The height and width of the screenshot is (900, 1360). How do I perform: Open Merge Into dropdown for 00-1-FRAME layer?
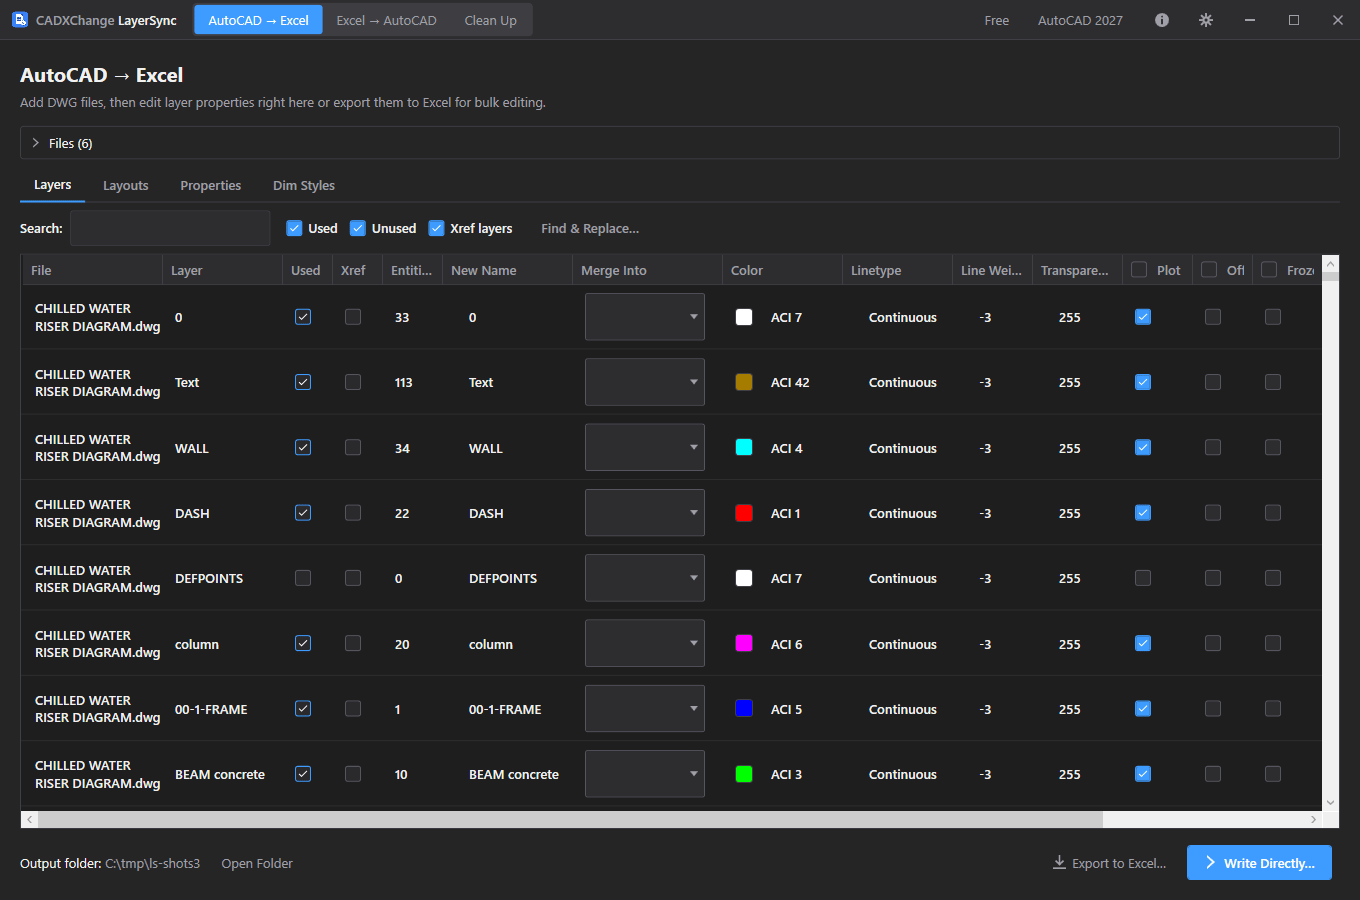click(x=645, y=709)
